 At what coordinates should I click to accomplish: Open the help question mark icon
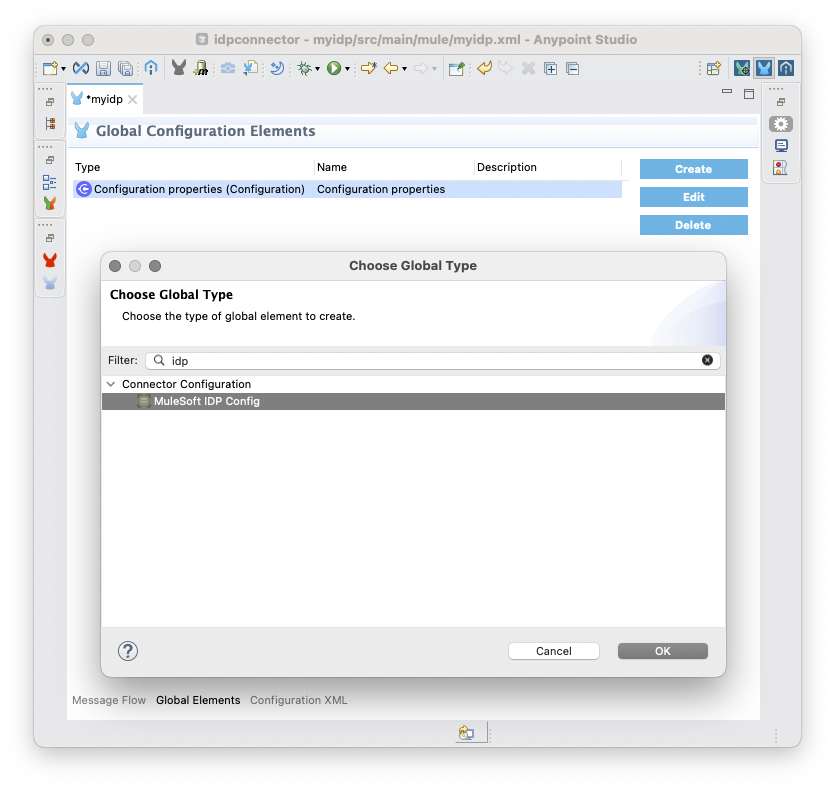click(128, 651)
